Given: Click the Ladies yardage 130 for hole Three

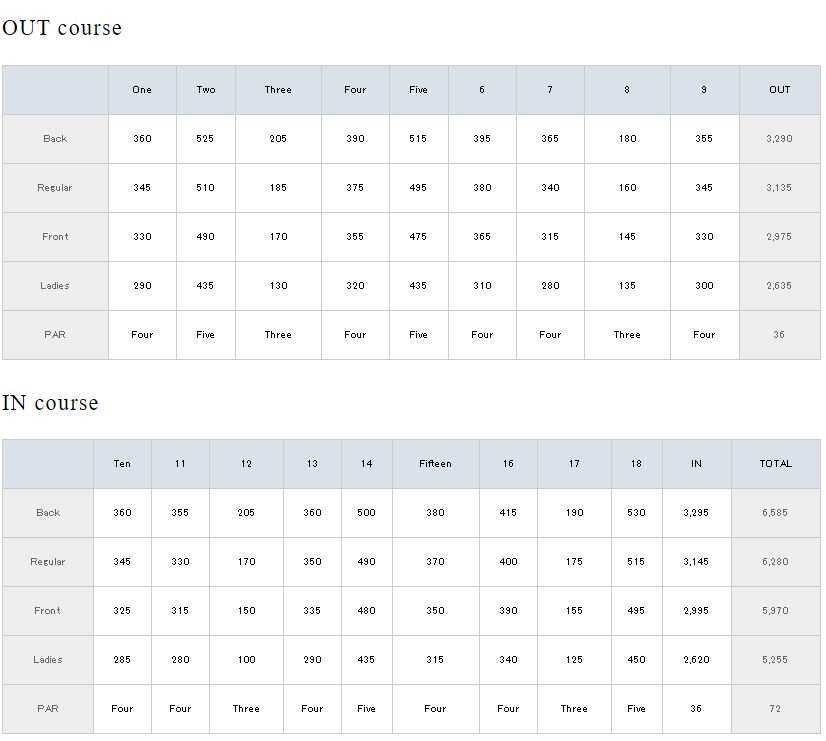Looking at the screenshot, I should click(278, 286).
